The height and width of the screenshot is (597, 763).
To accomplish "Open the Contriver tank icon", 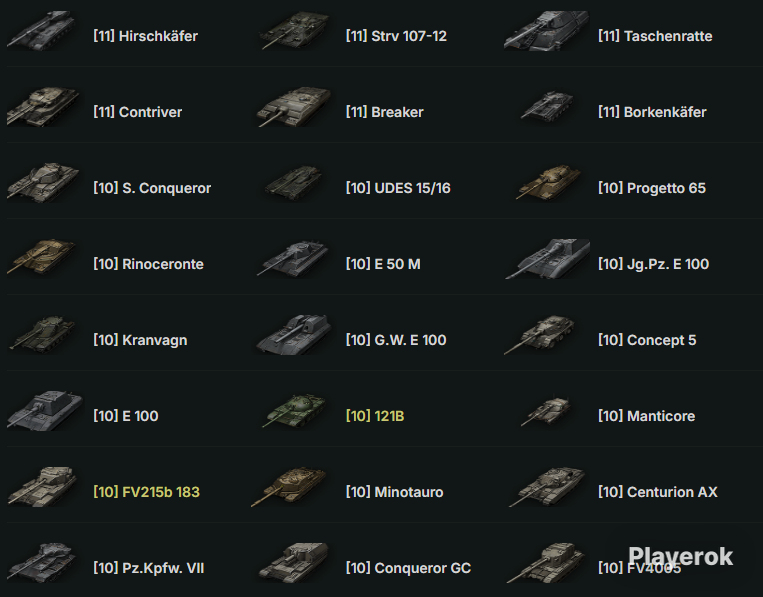I will (43, 107).
